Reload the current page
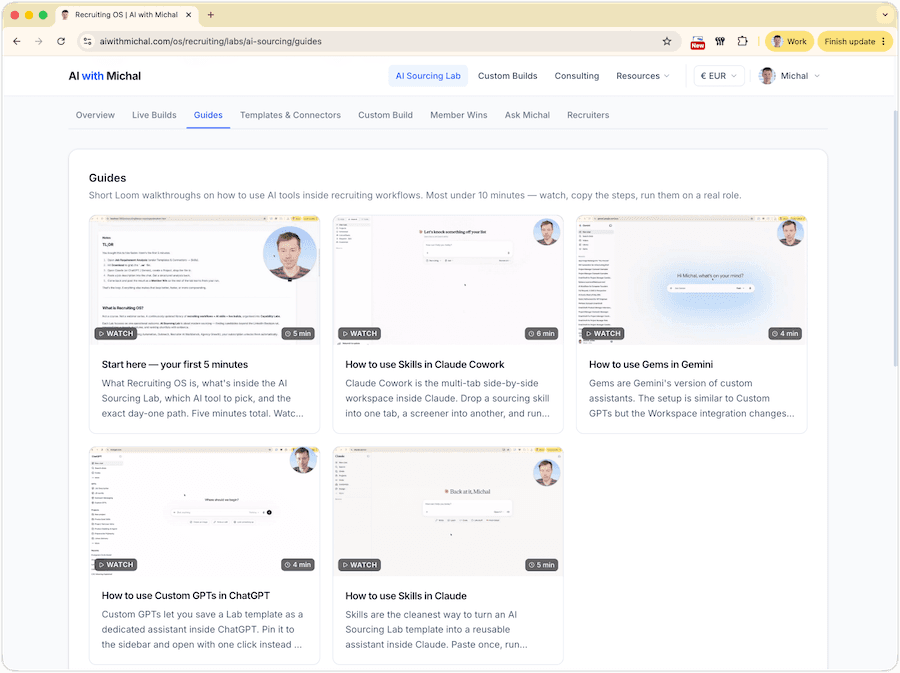The height and width of the screenshot is (673, 900). pos(61,41)
